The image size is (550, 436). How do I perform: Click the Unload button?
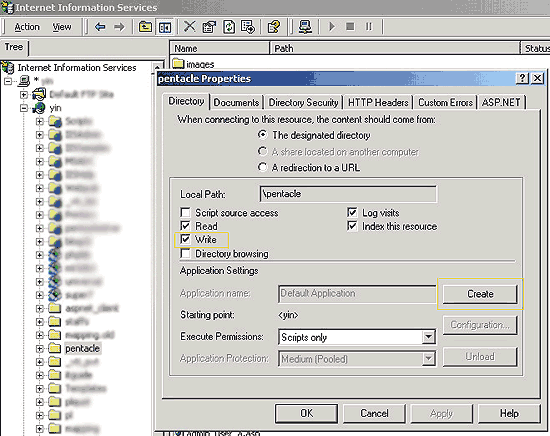(x=480, y=357)
